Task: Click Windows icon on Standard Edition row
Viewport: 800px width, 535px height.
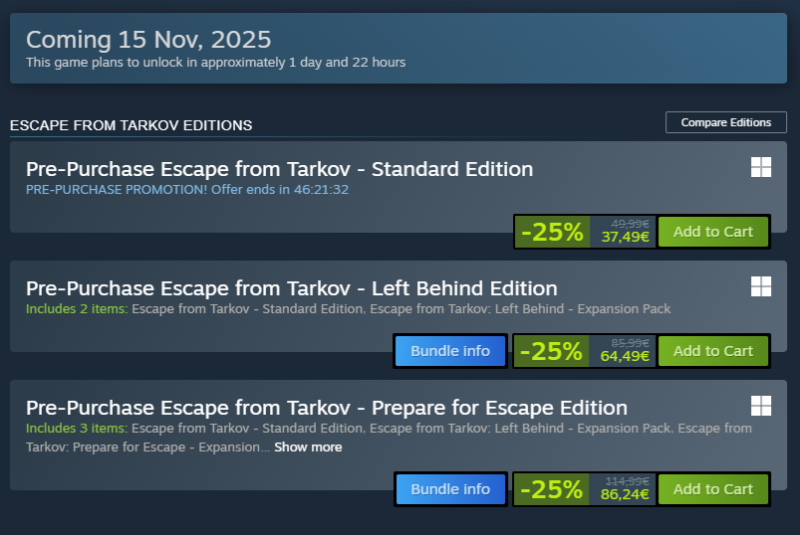Action: point(761,167)
